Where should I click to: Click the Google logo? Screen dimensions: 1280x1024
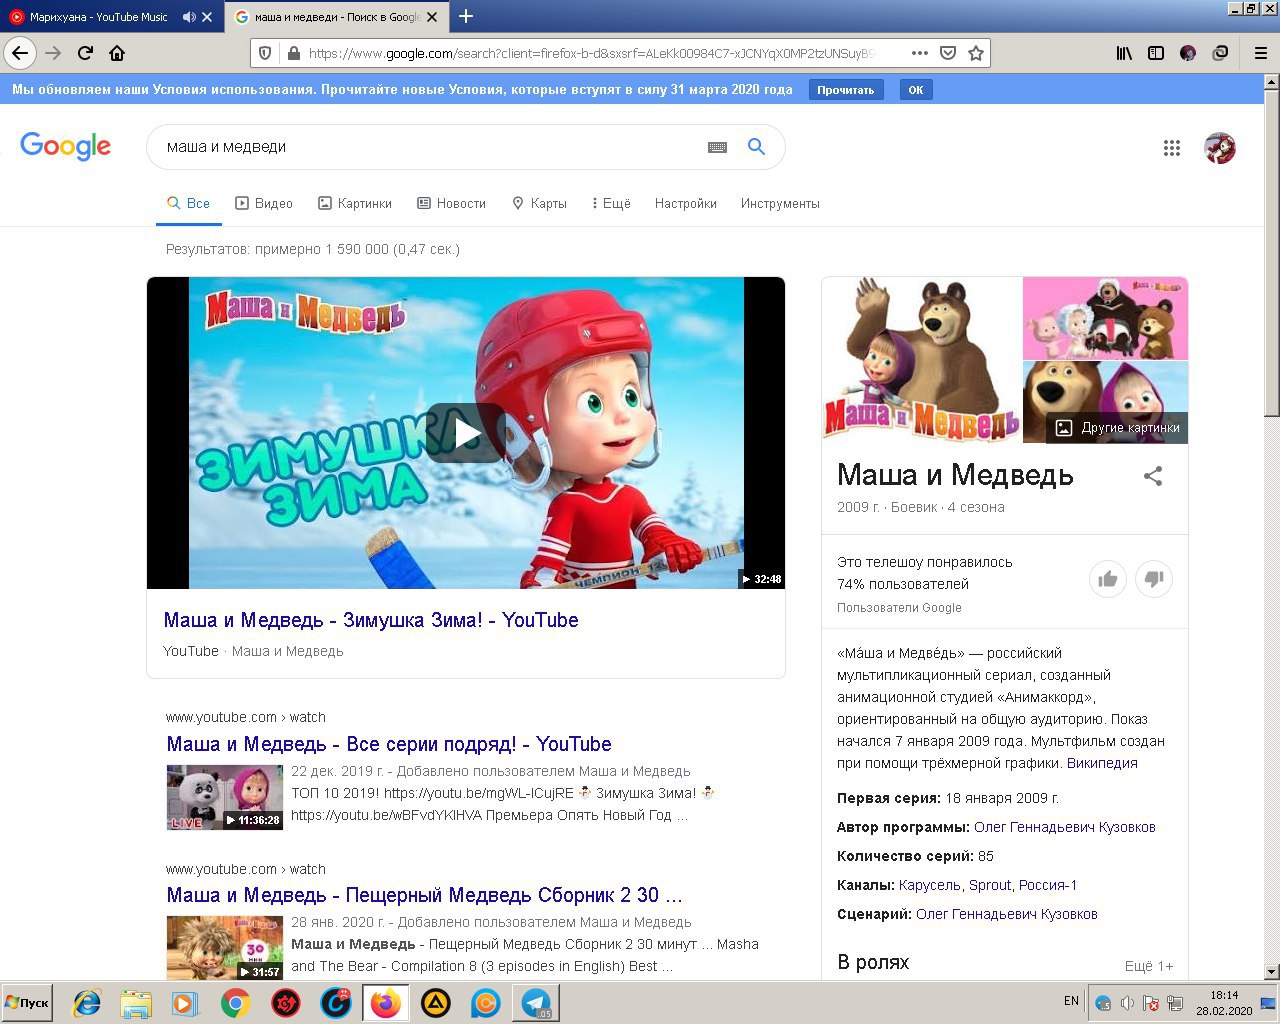point(65,146)
